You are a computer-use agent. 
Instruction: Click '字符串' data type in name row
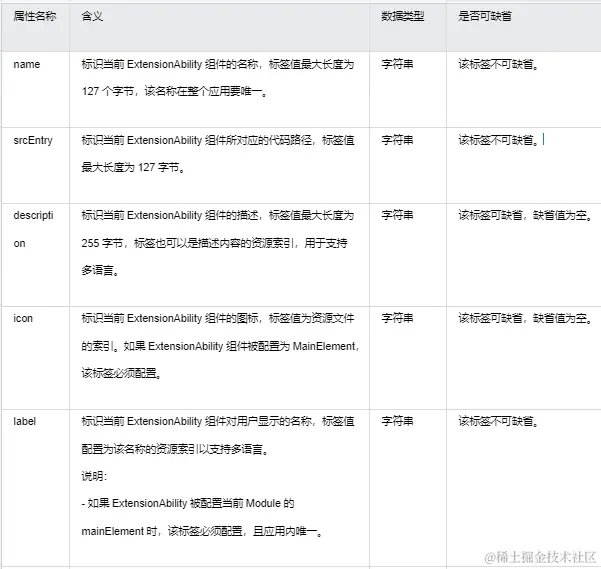point(397,64)
